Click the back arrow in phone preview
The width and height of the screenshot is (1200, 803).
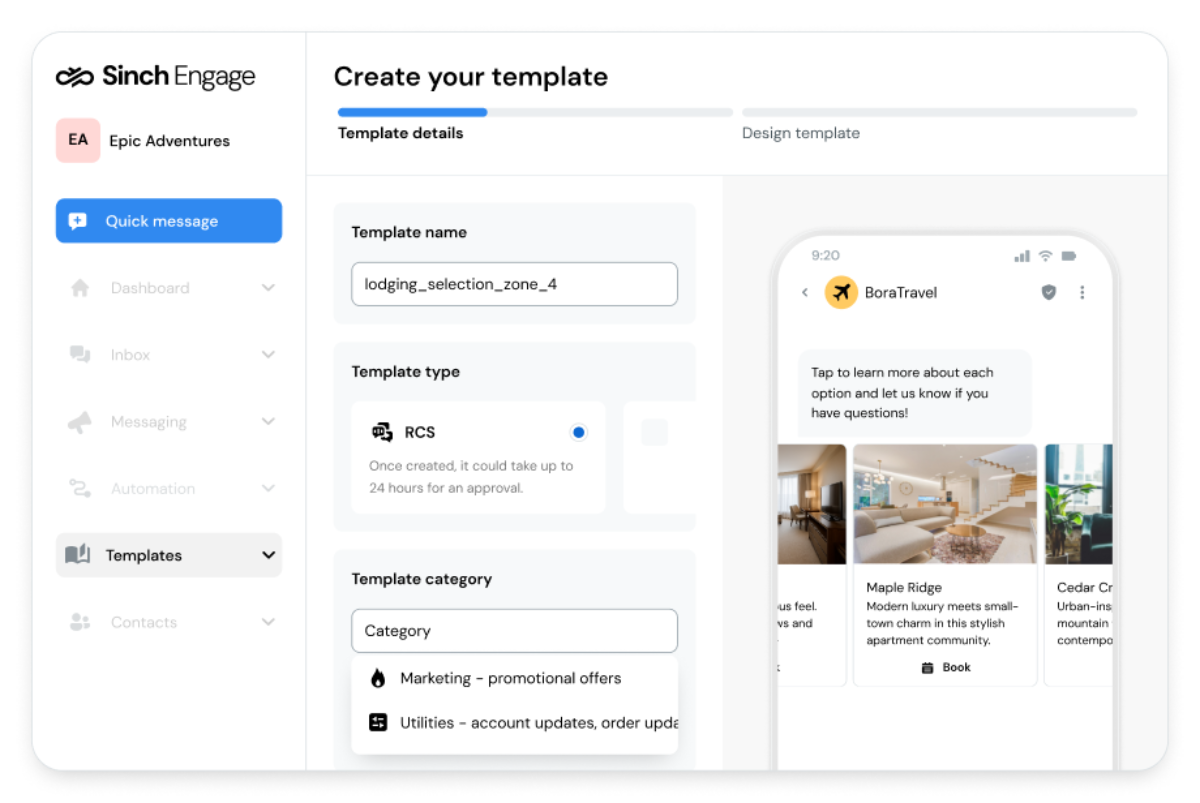(x=805, y=293)
